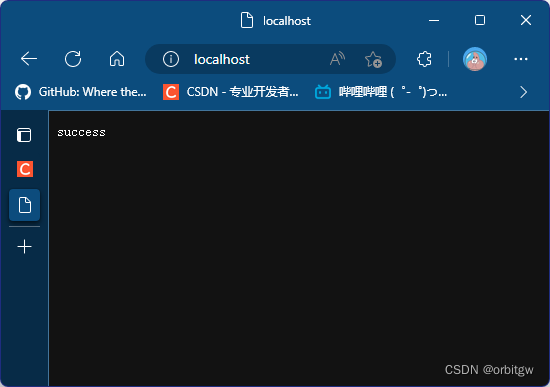The height and width of the screenshot is (387, 550).
Task: Click the success text on the page
Action: (81, 133)
